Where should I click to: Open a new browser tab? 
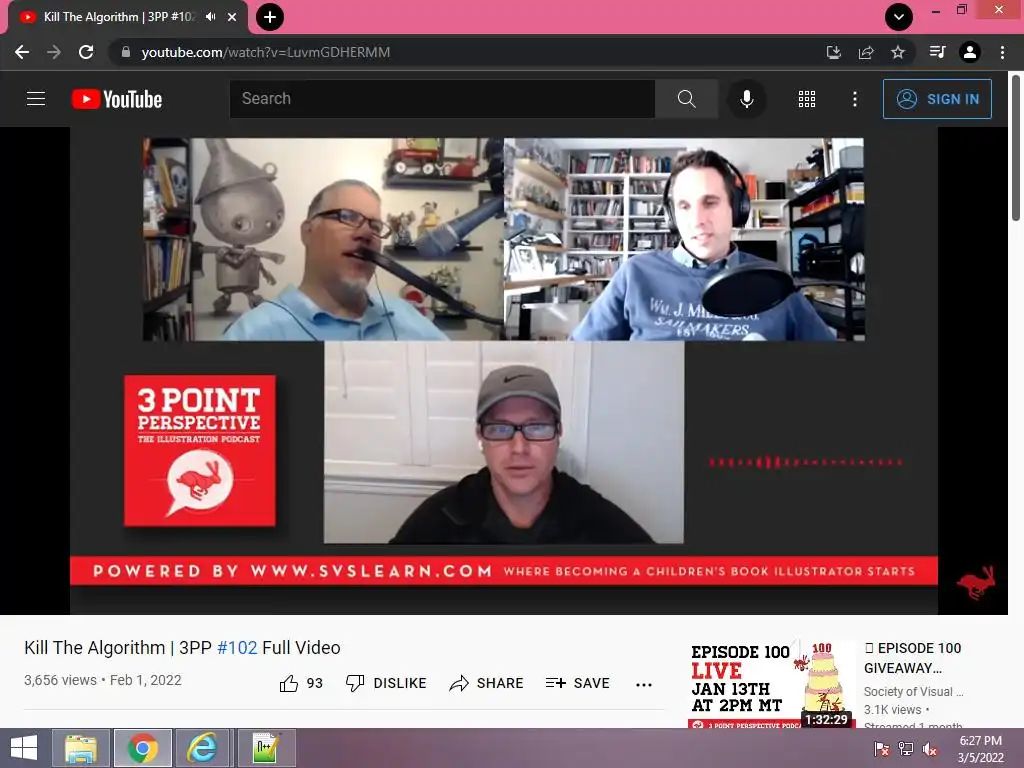click(x=270, y=17)
